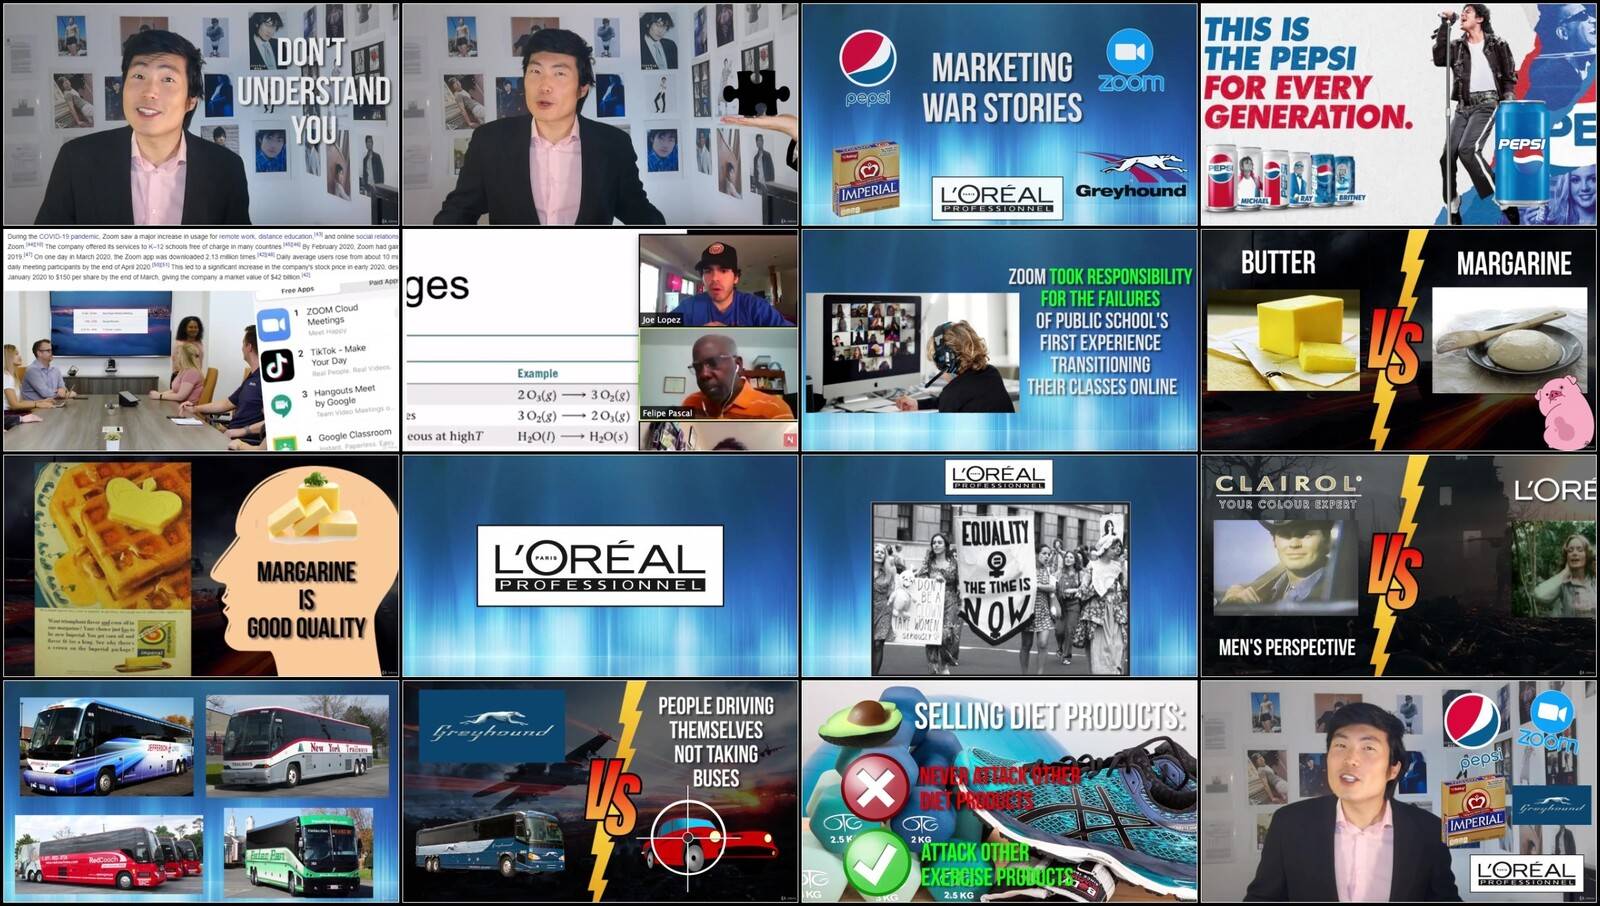Click L'Oréal logo in Marketing War Stories frame
Viewport: 1600px width, 906px height.
996,196
